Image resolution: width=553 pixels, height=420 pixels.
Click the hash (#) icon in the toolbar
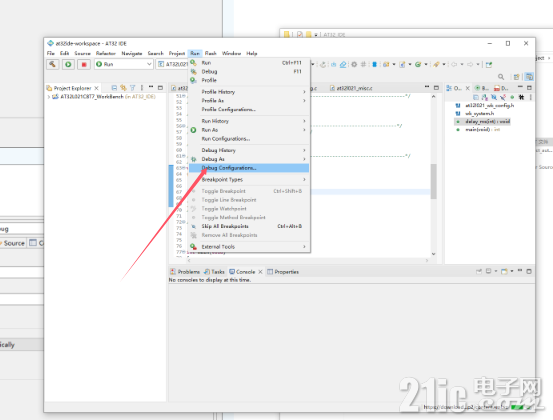(x=363, y=64)
